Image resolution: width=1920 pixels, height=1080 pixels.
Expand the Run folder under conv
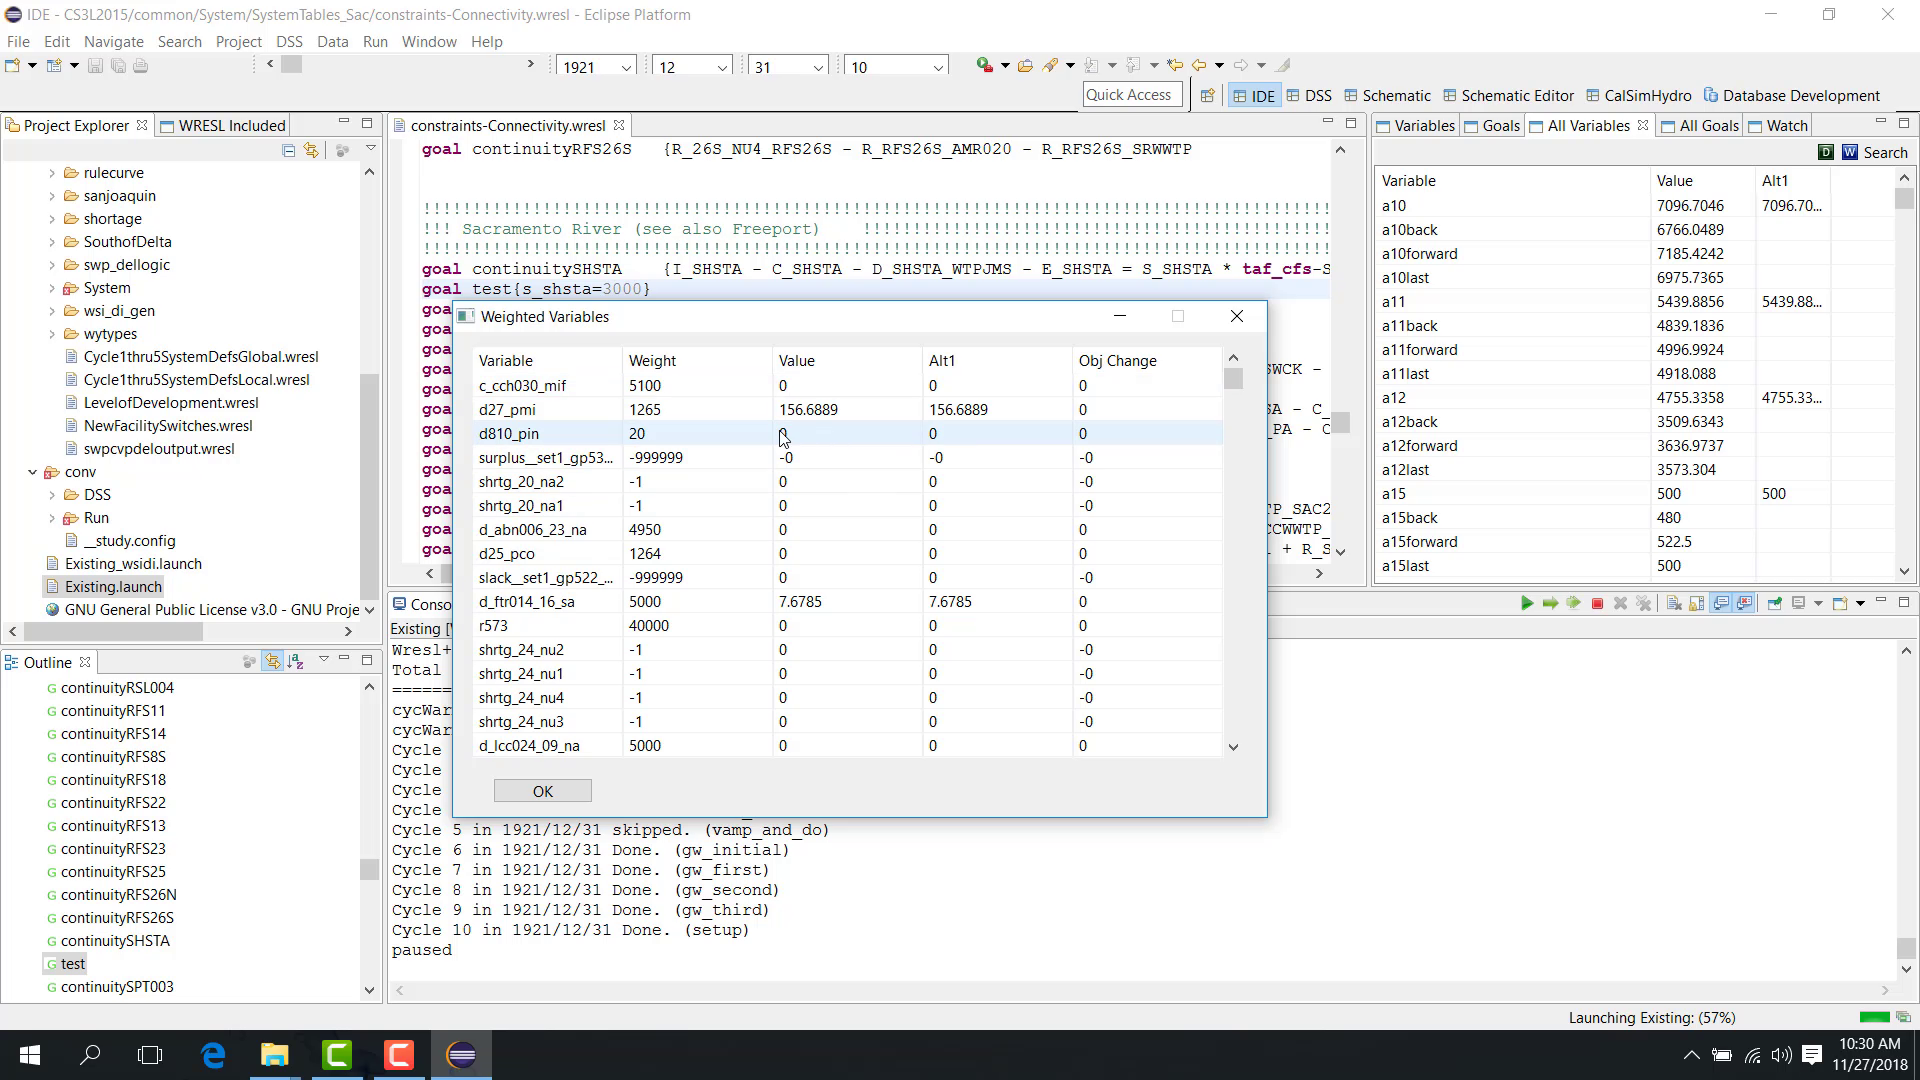(52, 518)
